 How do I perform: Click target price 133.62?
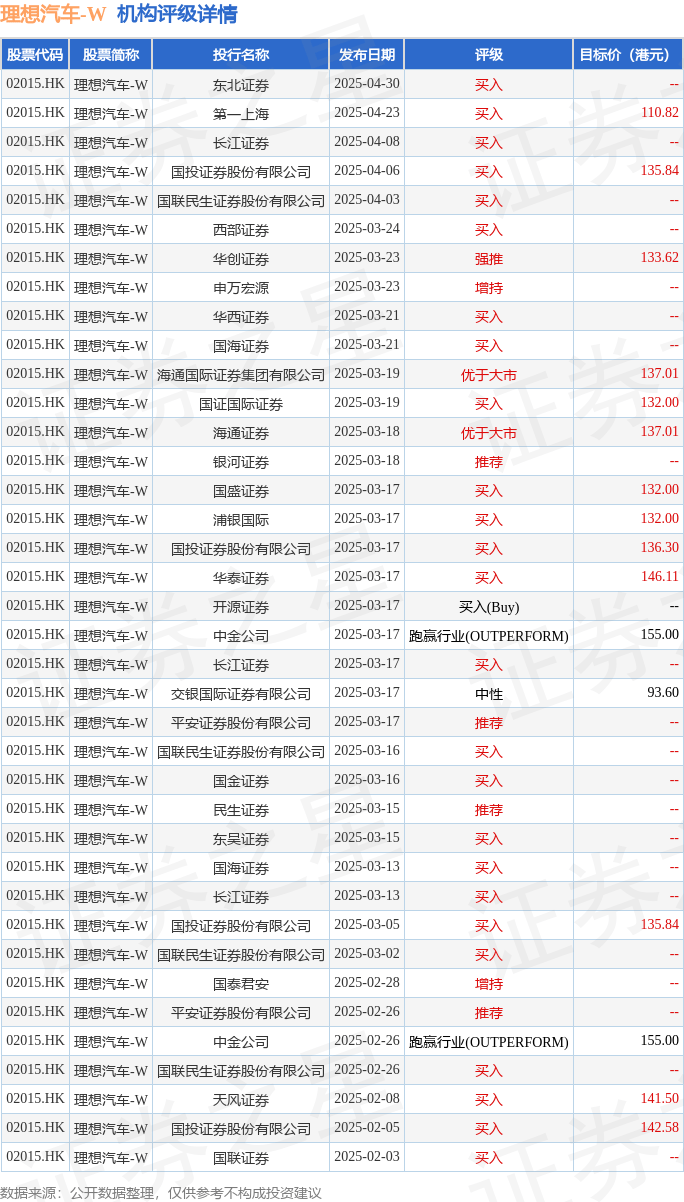[660, 258]
